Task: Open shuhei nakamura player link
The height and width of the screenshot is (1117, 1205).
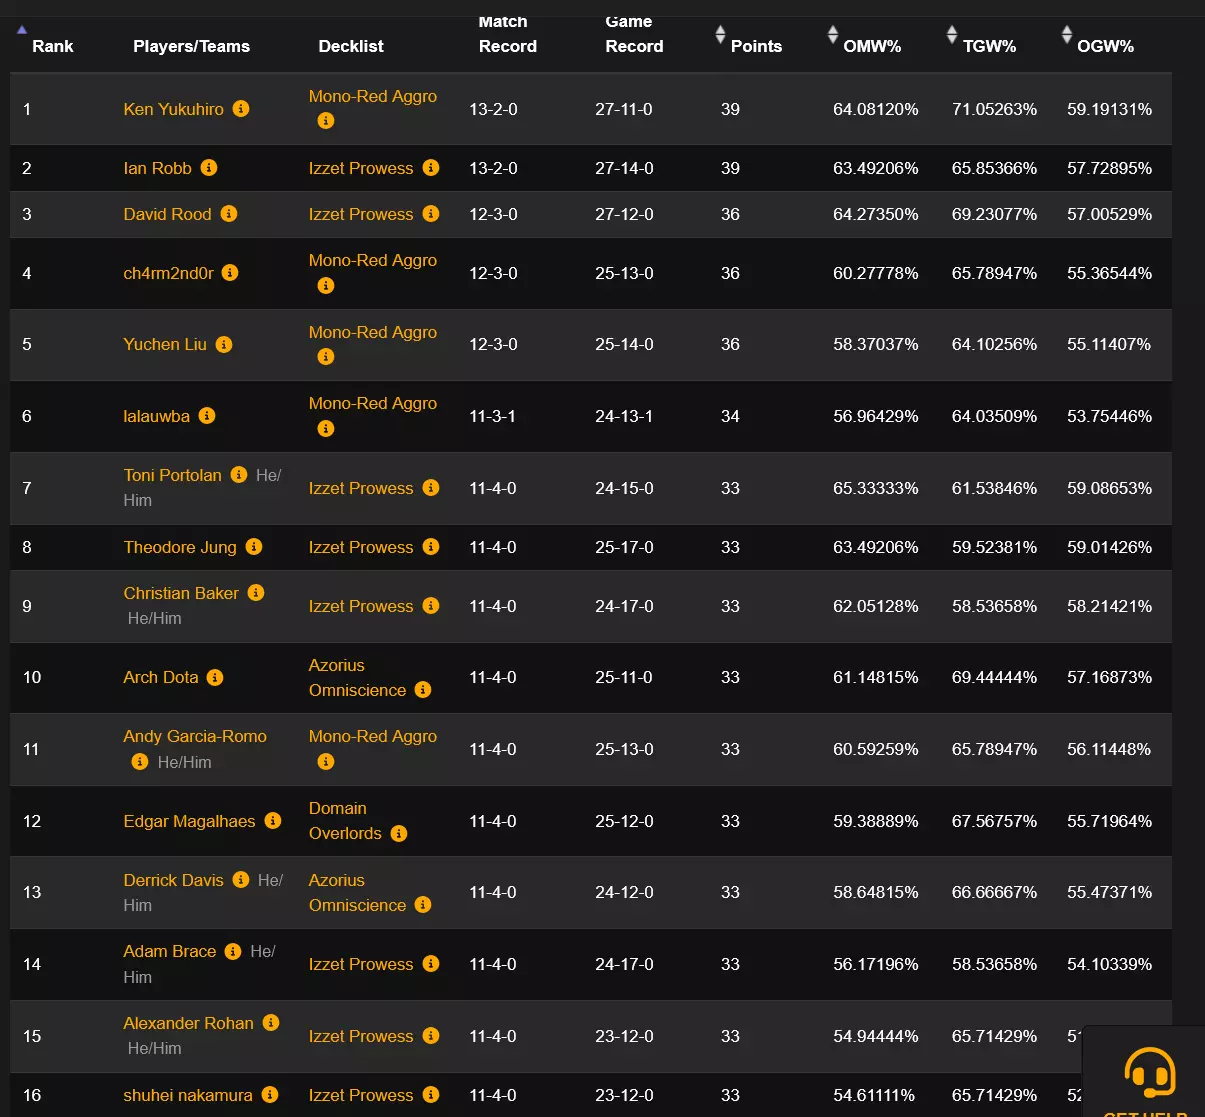Action: (188, 1095)
